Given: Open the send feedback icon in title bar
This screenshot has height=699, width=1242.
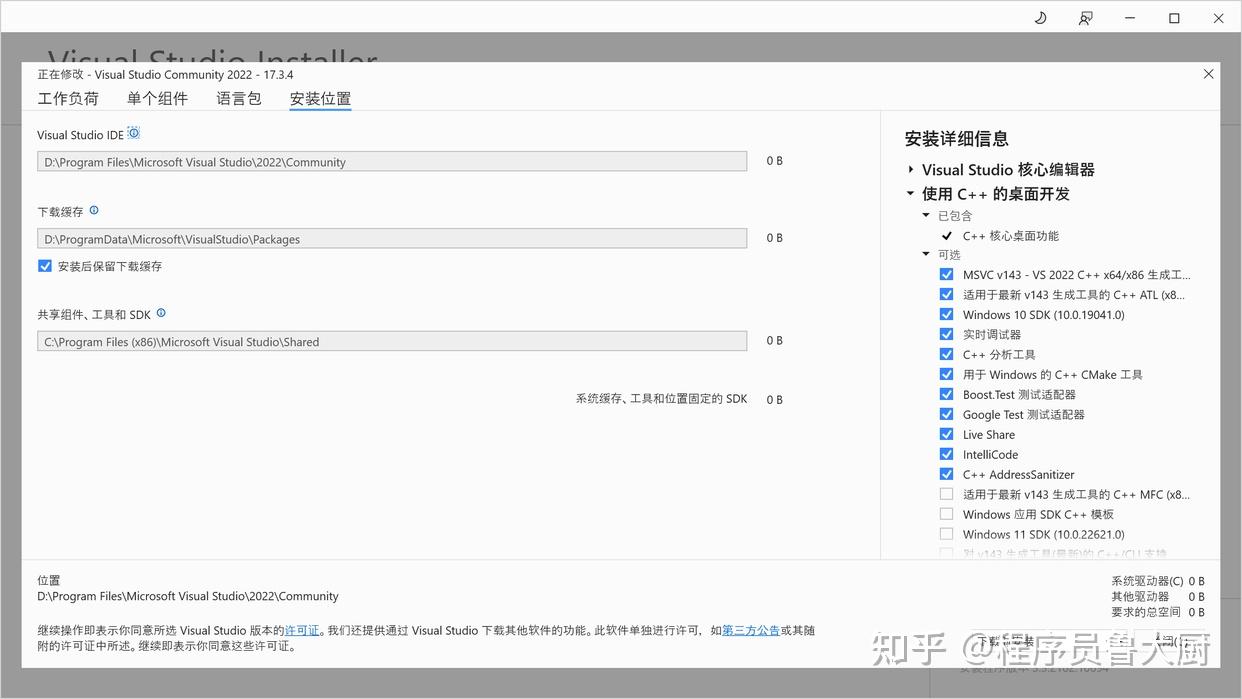Looking at the screenshot, I should pos(1085,18).
